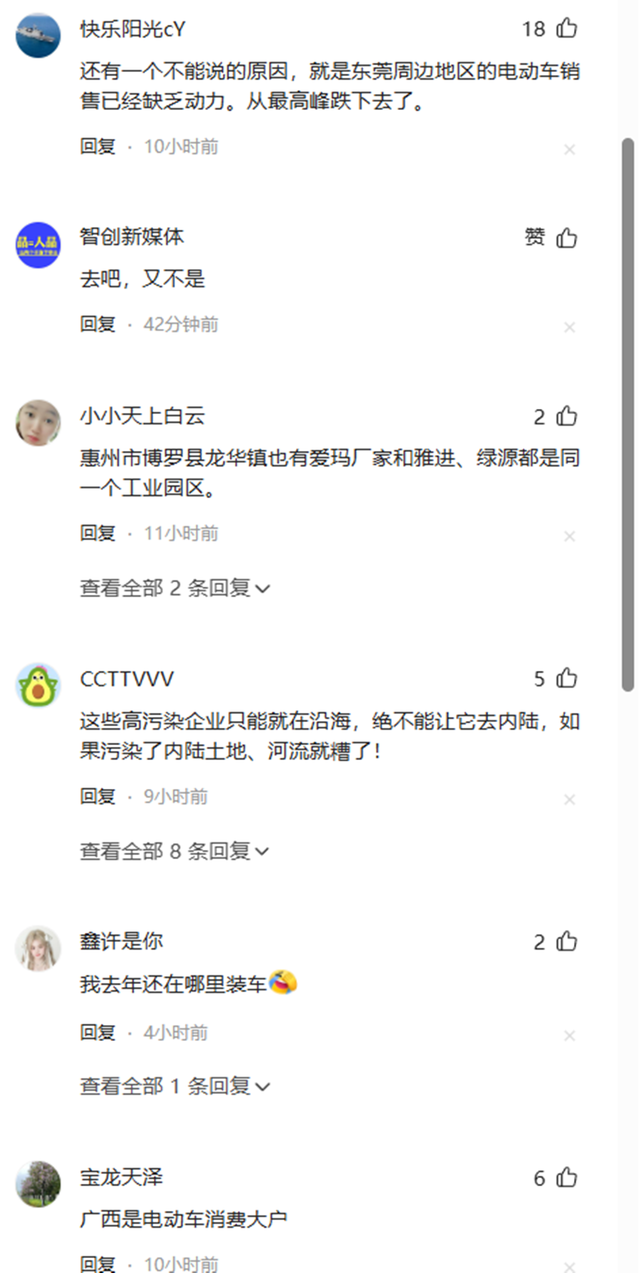Expand all 2 replies under 小小天上白云
The width and height of the screenshot is (640, 1273).
pyautogui.click(x=175, y=588)
